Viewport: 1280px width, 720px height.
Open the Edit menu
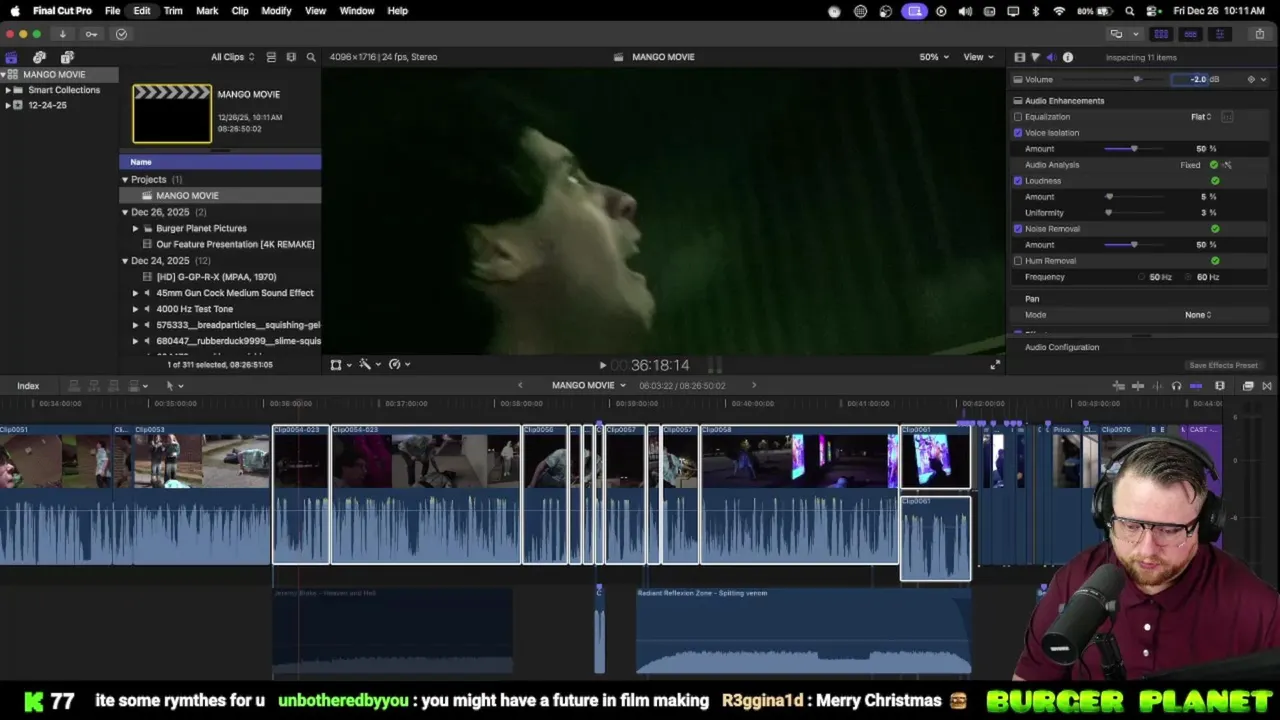tap(142, 11)
